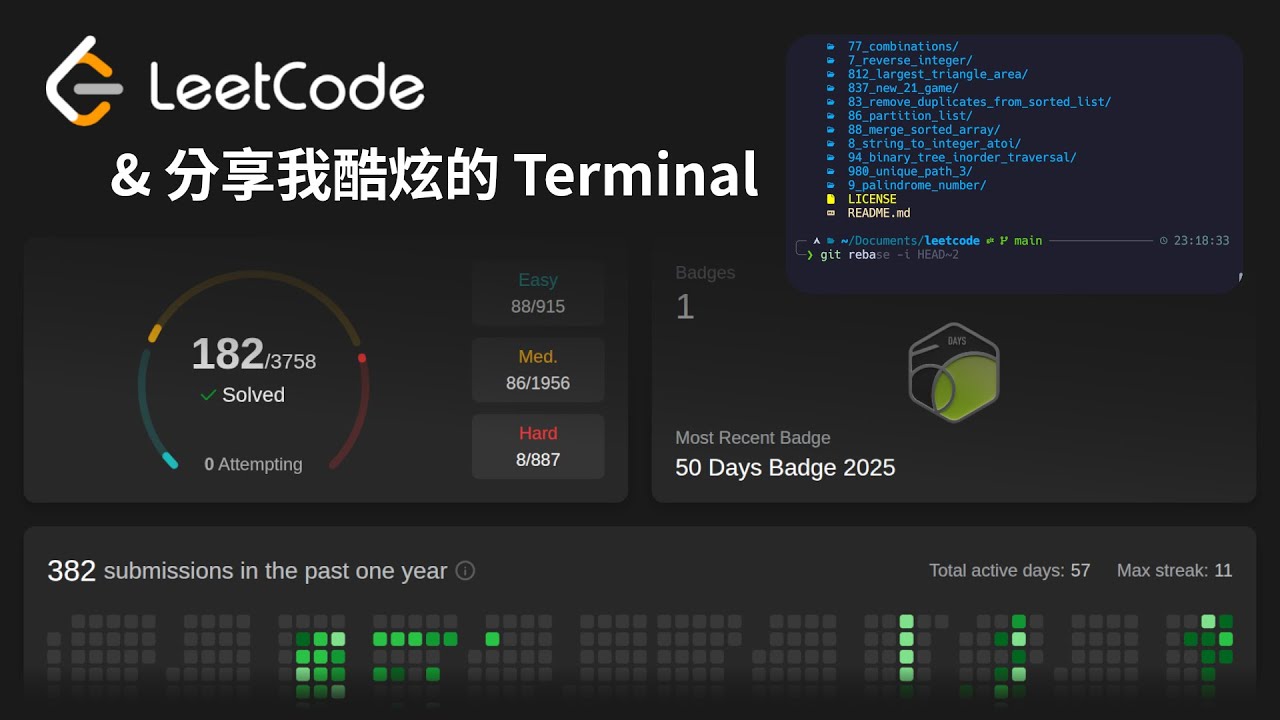This screenshot has width=1280, height=720.
Task: Click folder icon beside 812_largest_triangle_area/
Action: pyautogui.click(x=831, y=75)
